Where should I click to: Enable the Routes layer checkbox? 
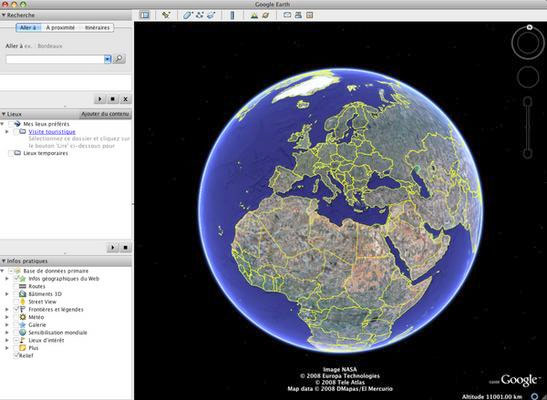[16, 286]
